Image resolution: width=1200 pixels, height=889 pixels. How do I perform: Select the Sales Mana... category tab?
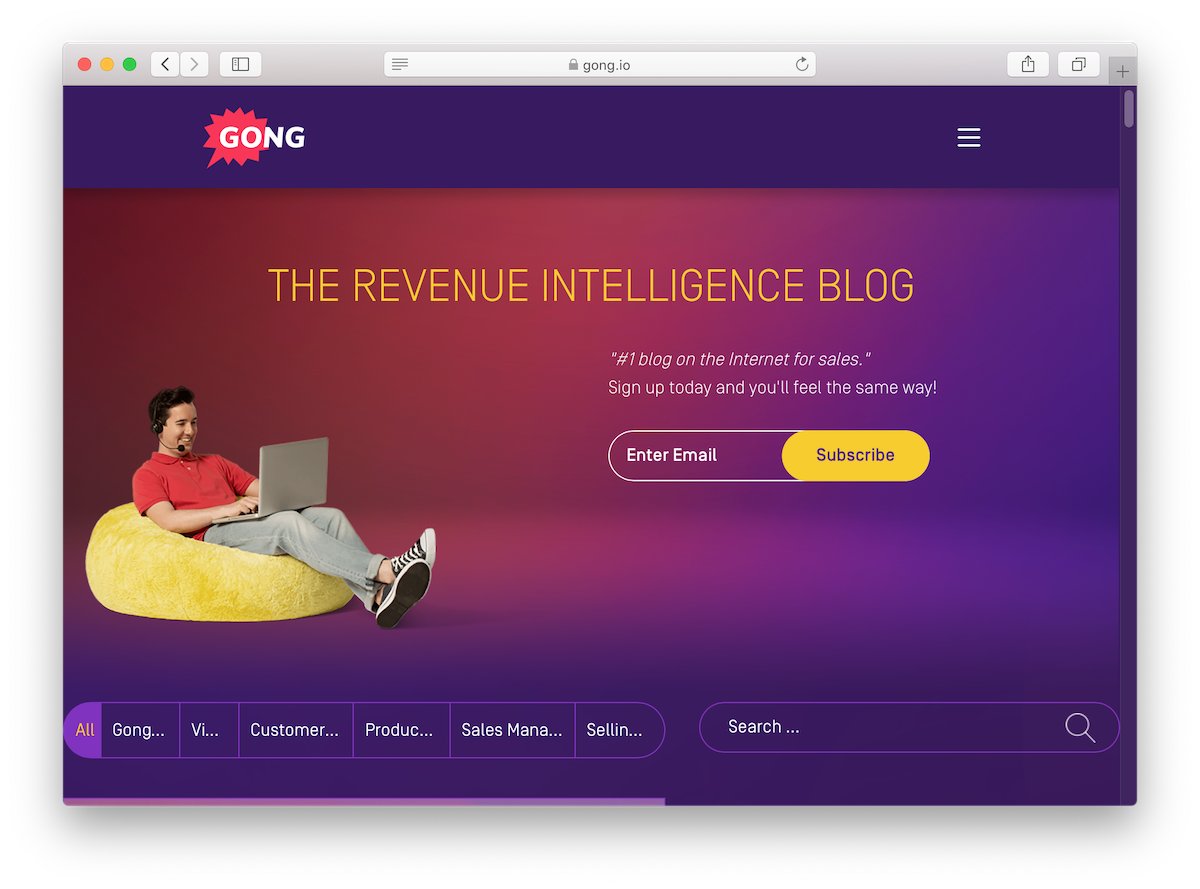[512, 730]
